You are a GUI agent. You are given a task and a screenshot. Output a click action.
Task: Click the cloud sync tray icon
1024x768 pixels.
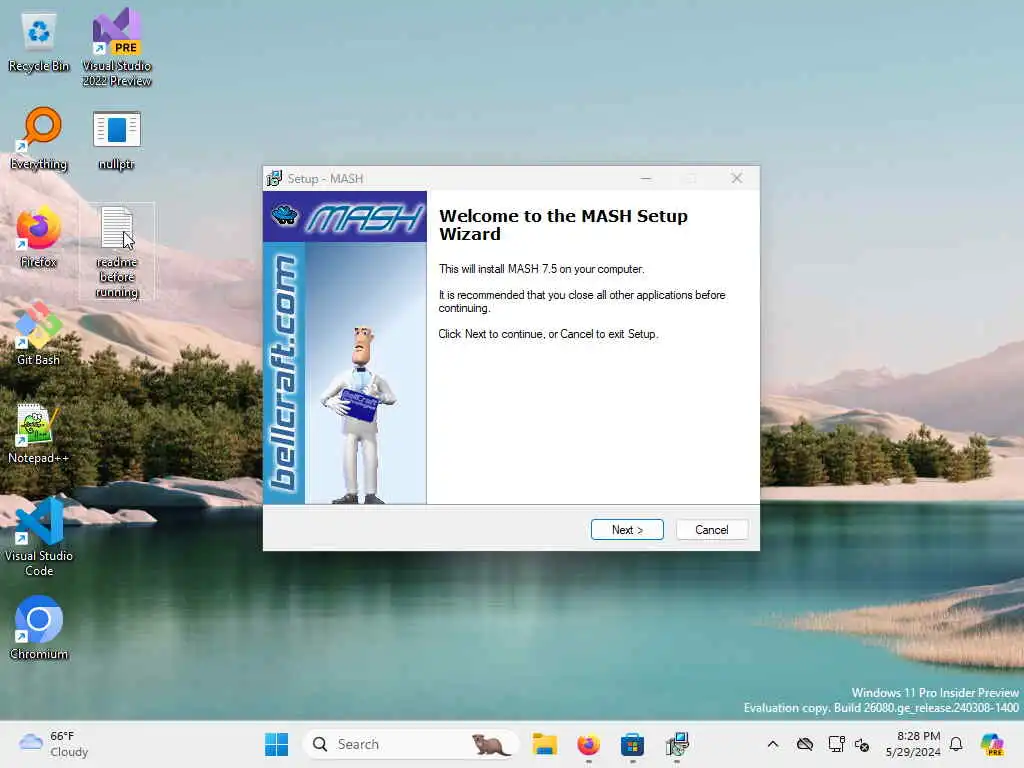point(805,744)
